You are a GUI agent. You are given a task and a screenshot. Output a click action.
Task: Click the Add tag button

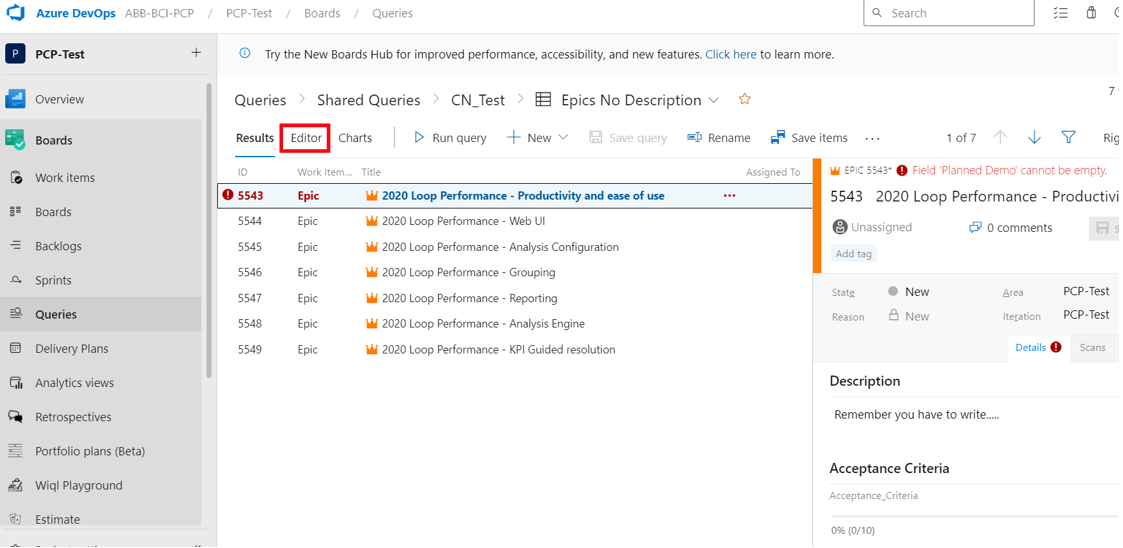pos(854,254)
